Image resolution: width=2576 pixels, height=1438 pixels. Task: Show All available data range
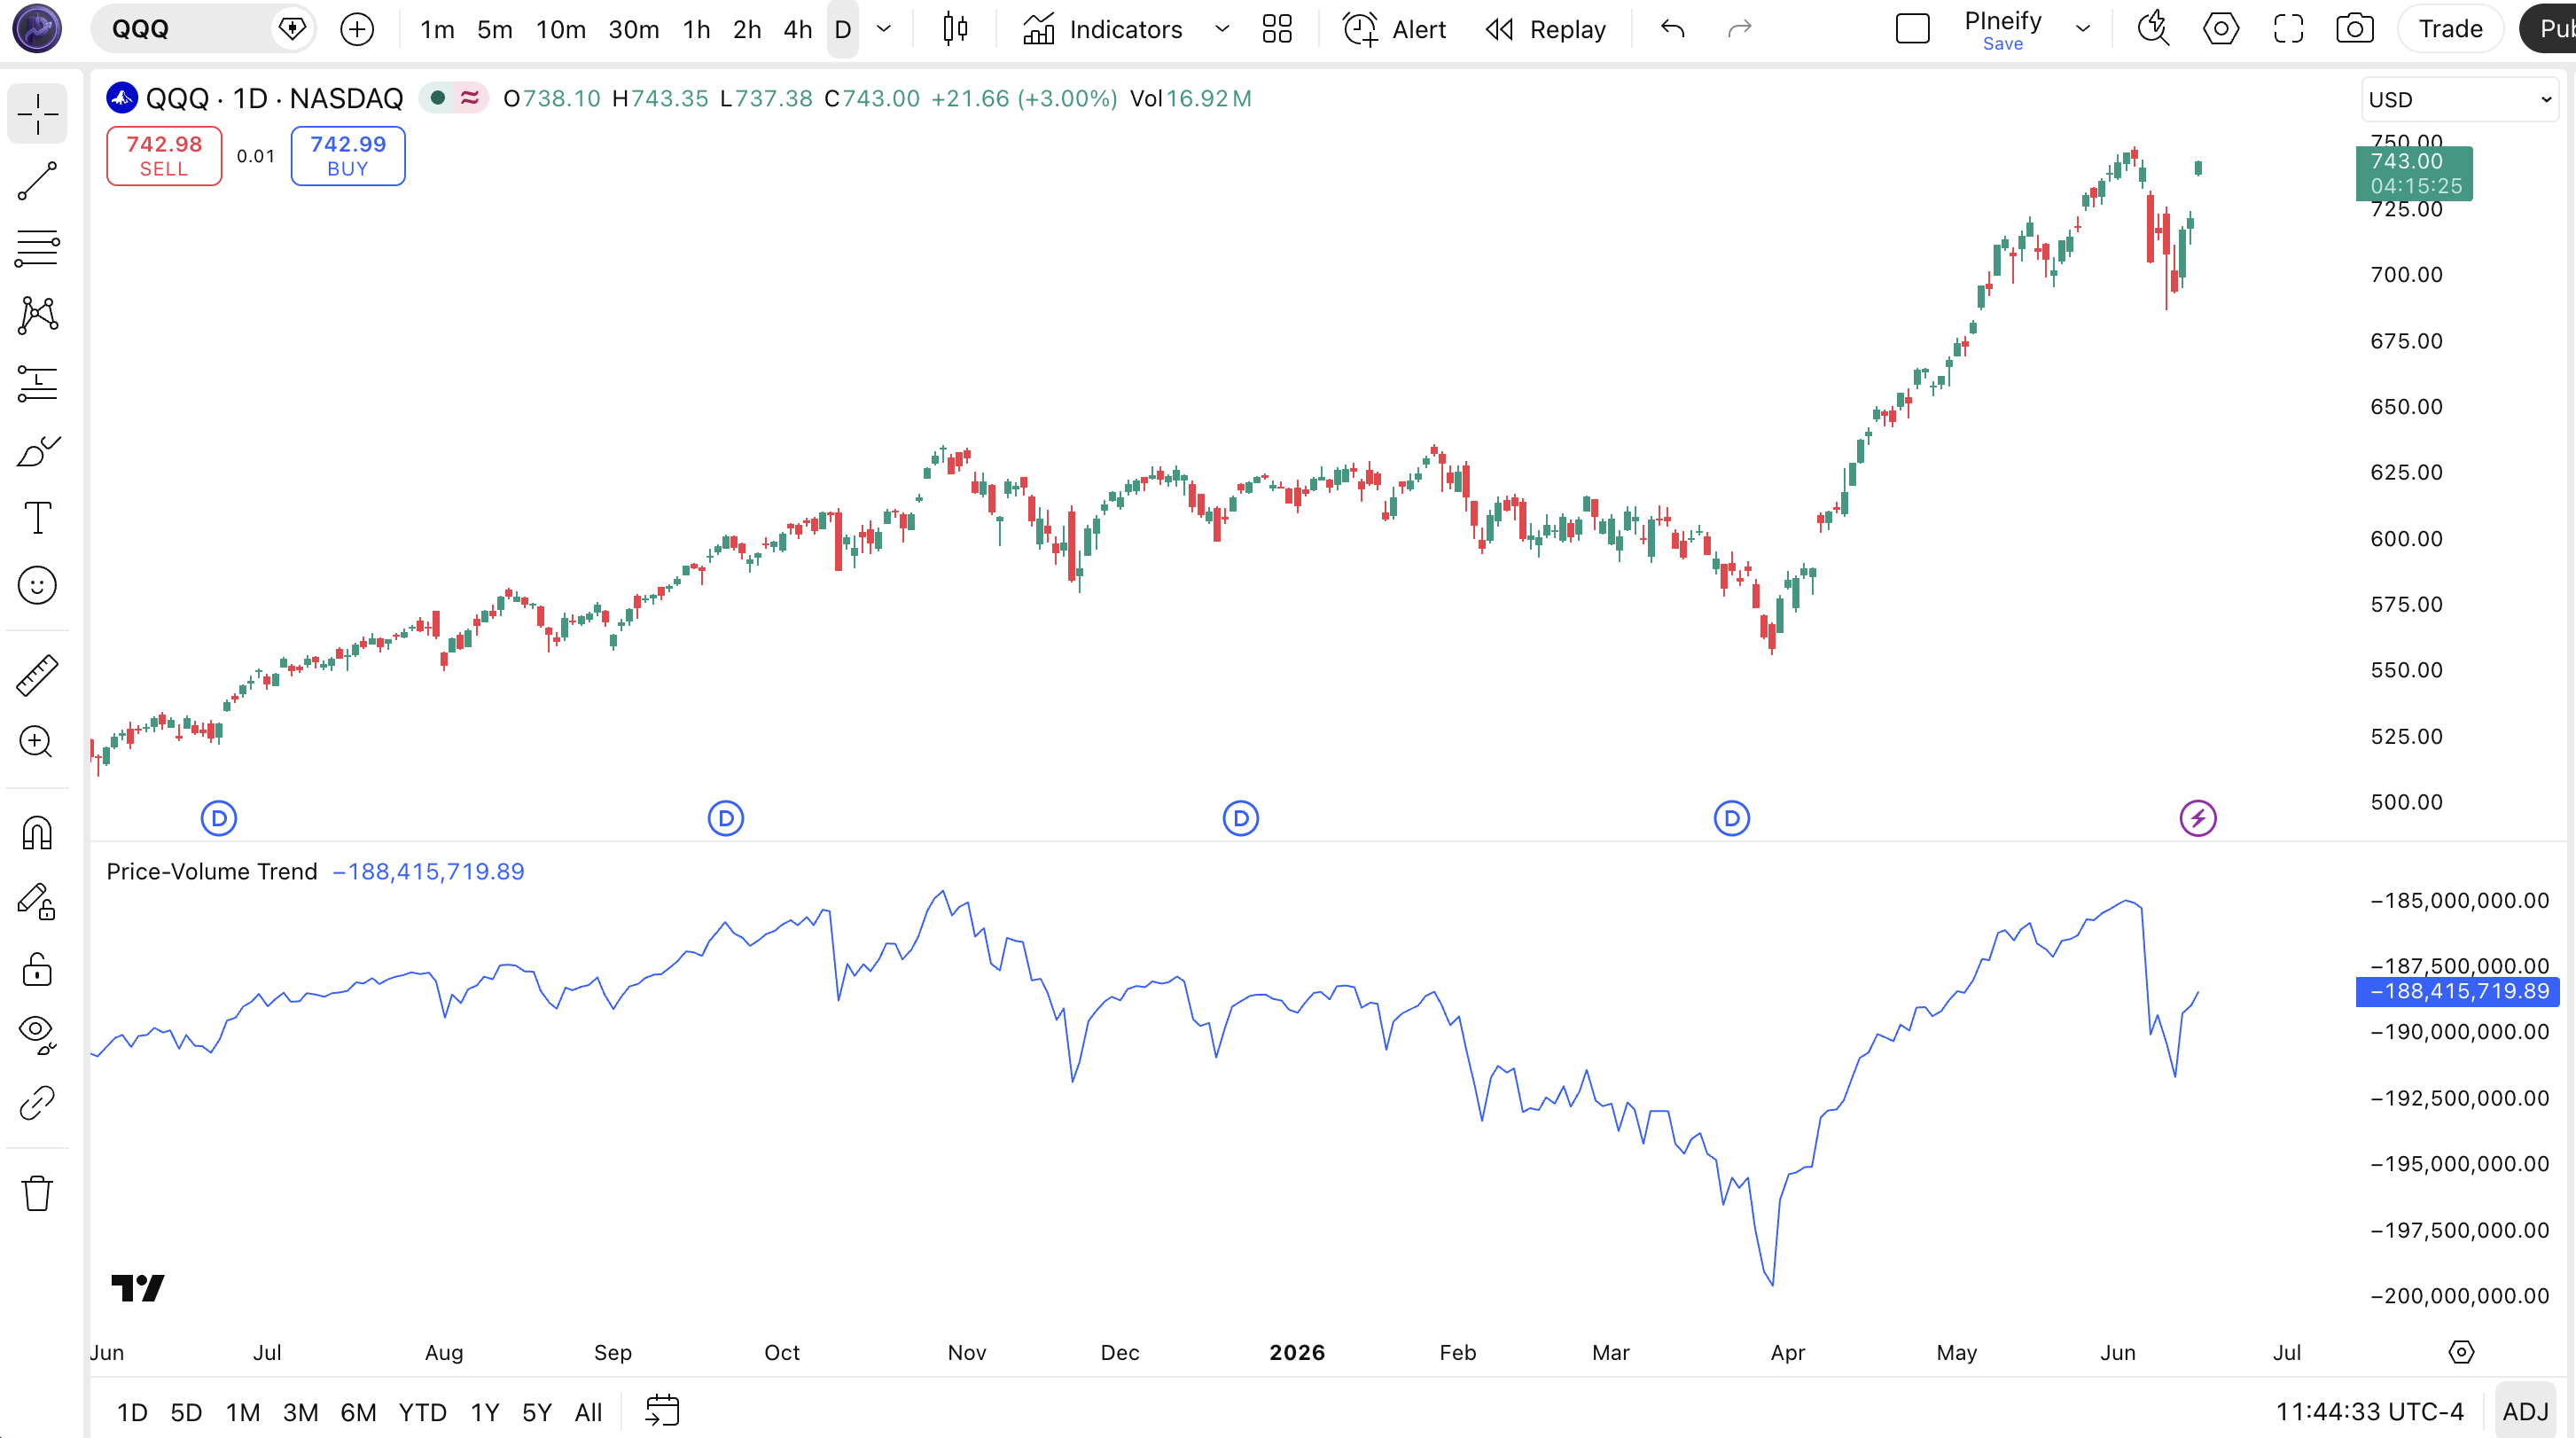(588, 1412)
